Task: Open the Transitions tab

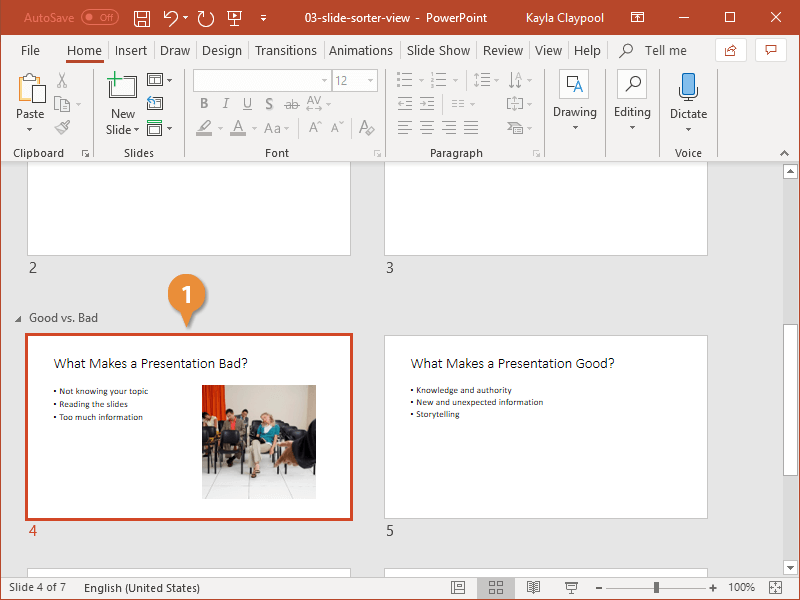Action: pos(285,50)
